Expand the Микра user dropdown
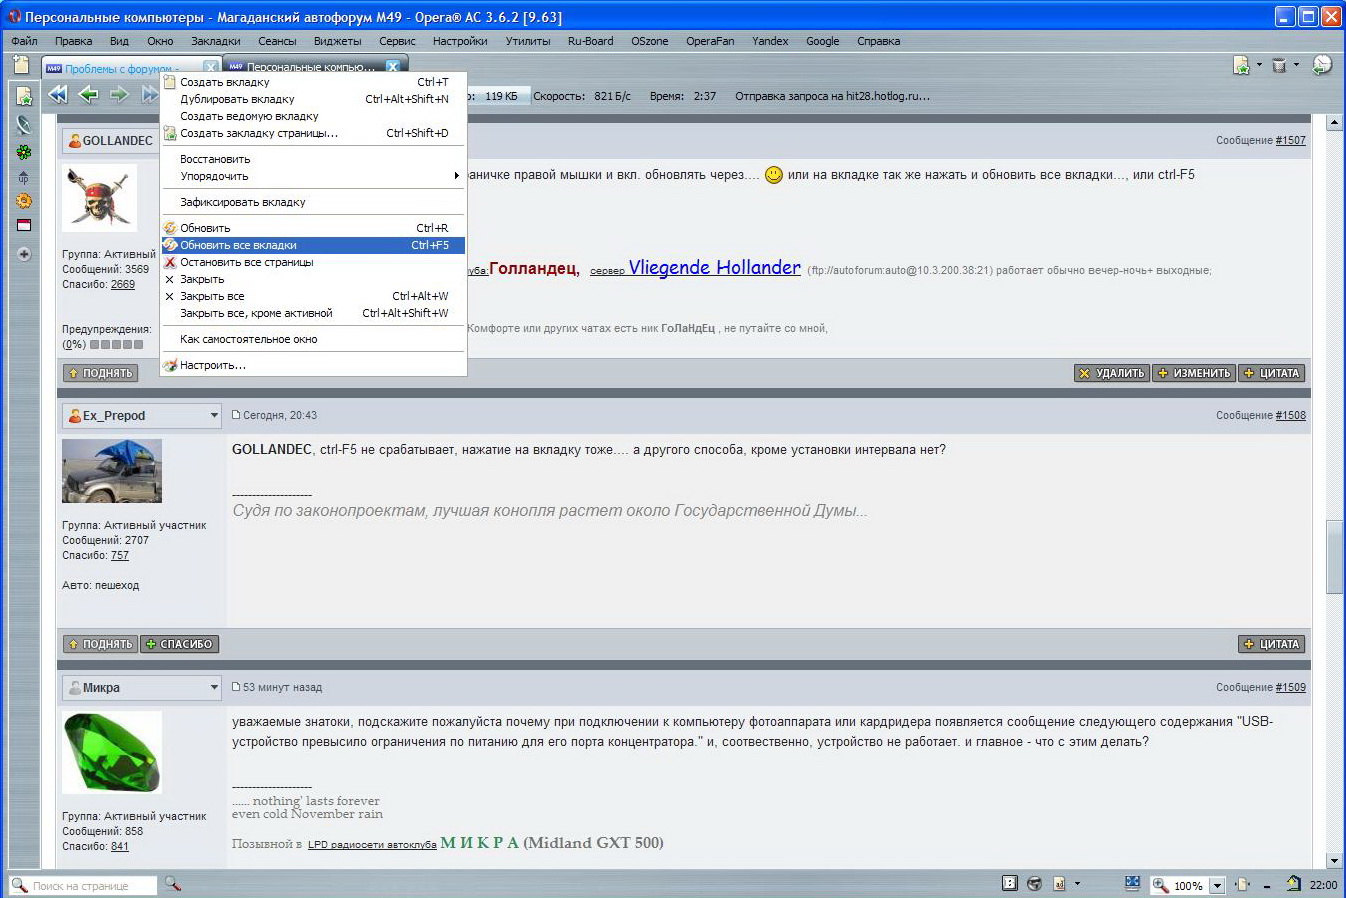 tap(213, 688)
